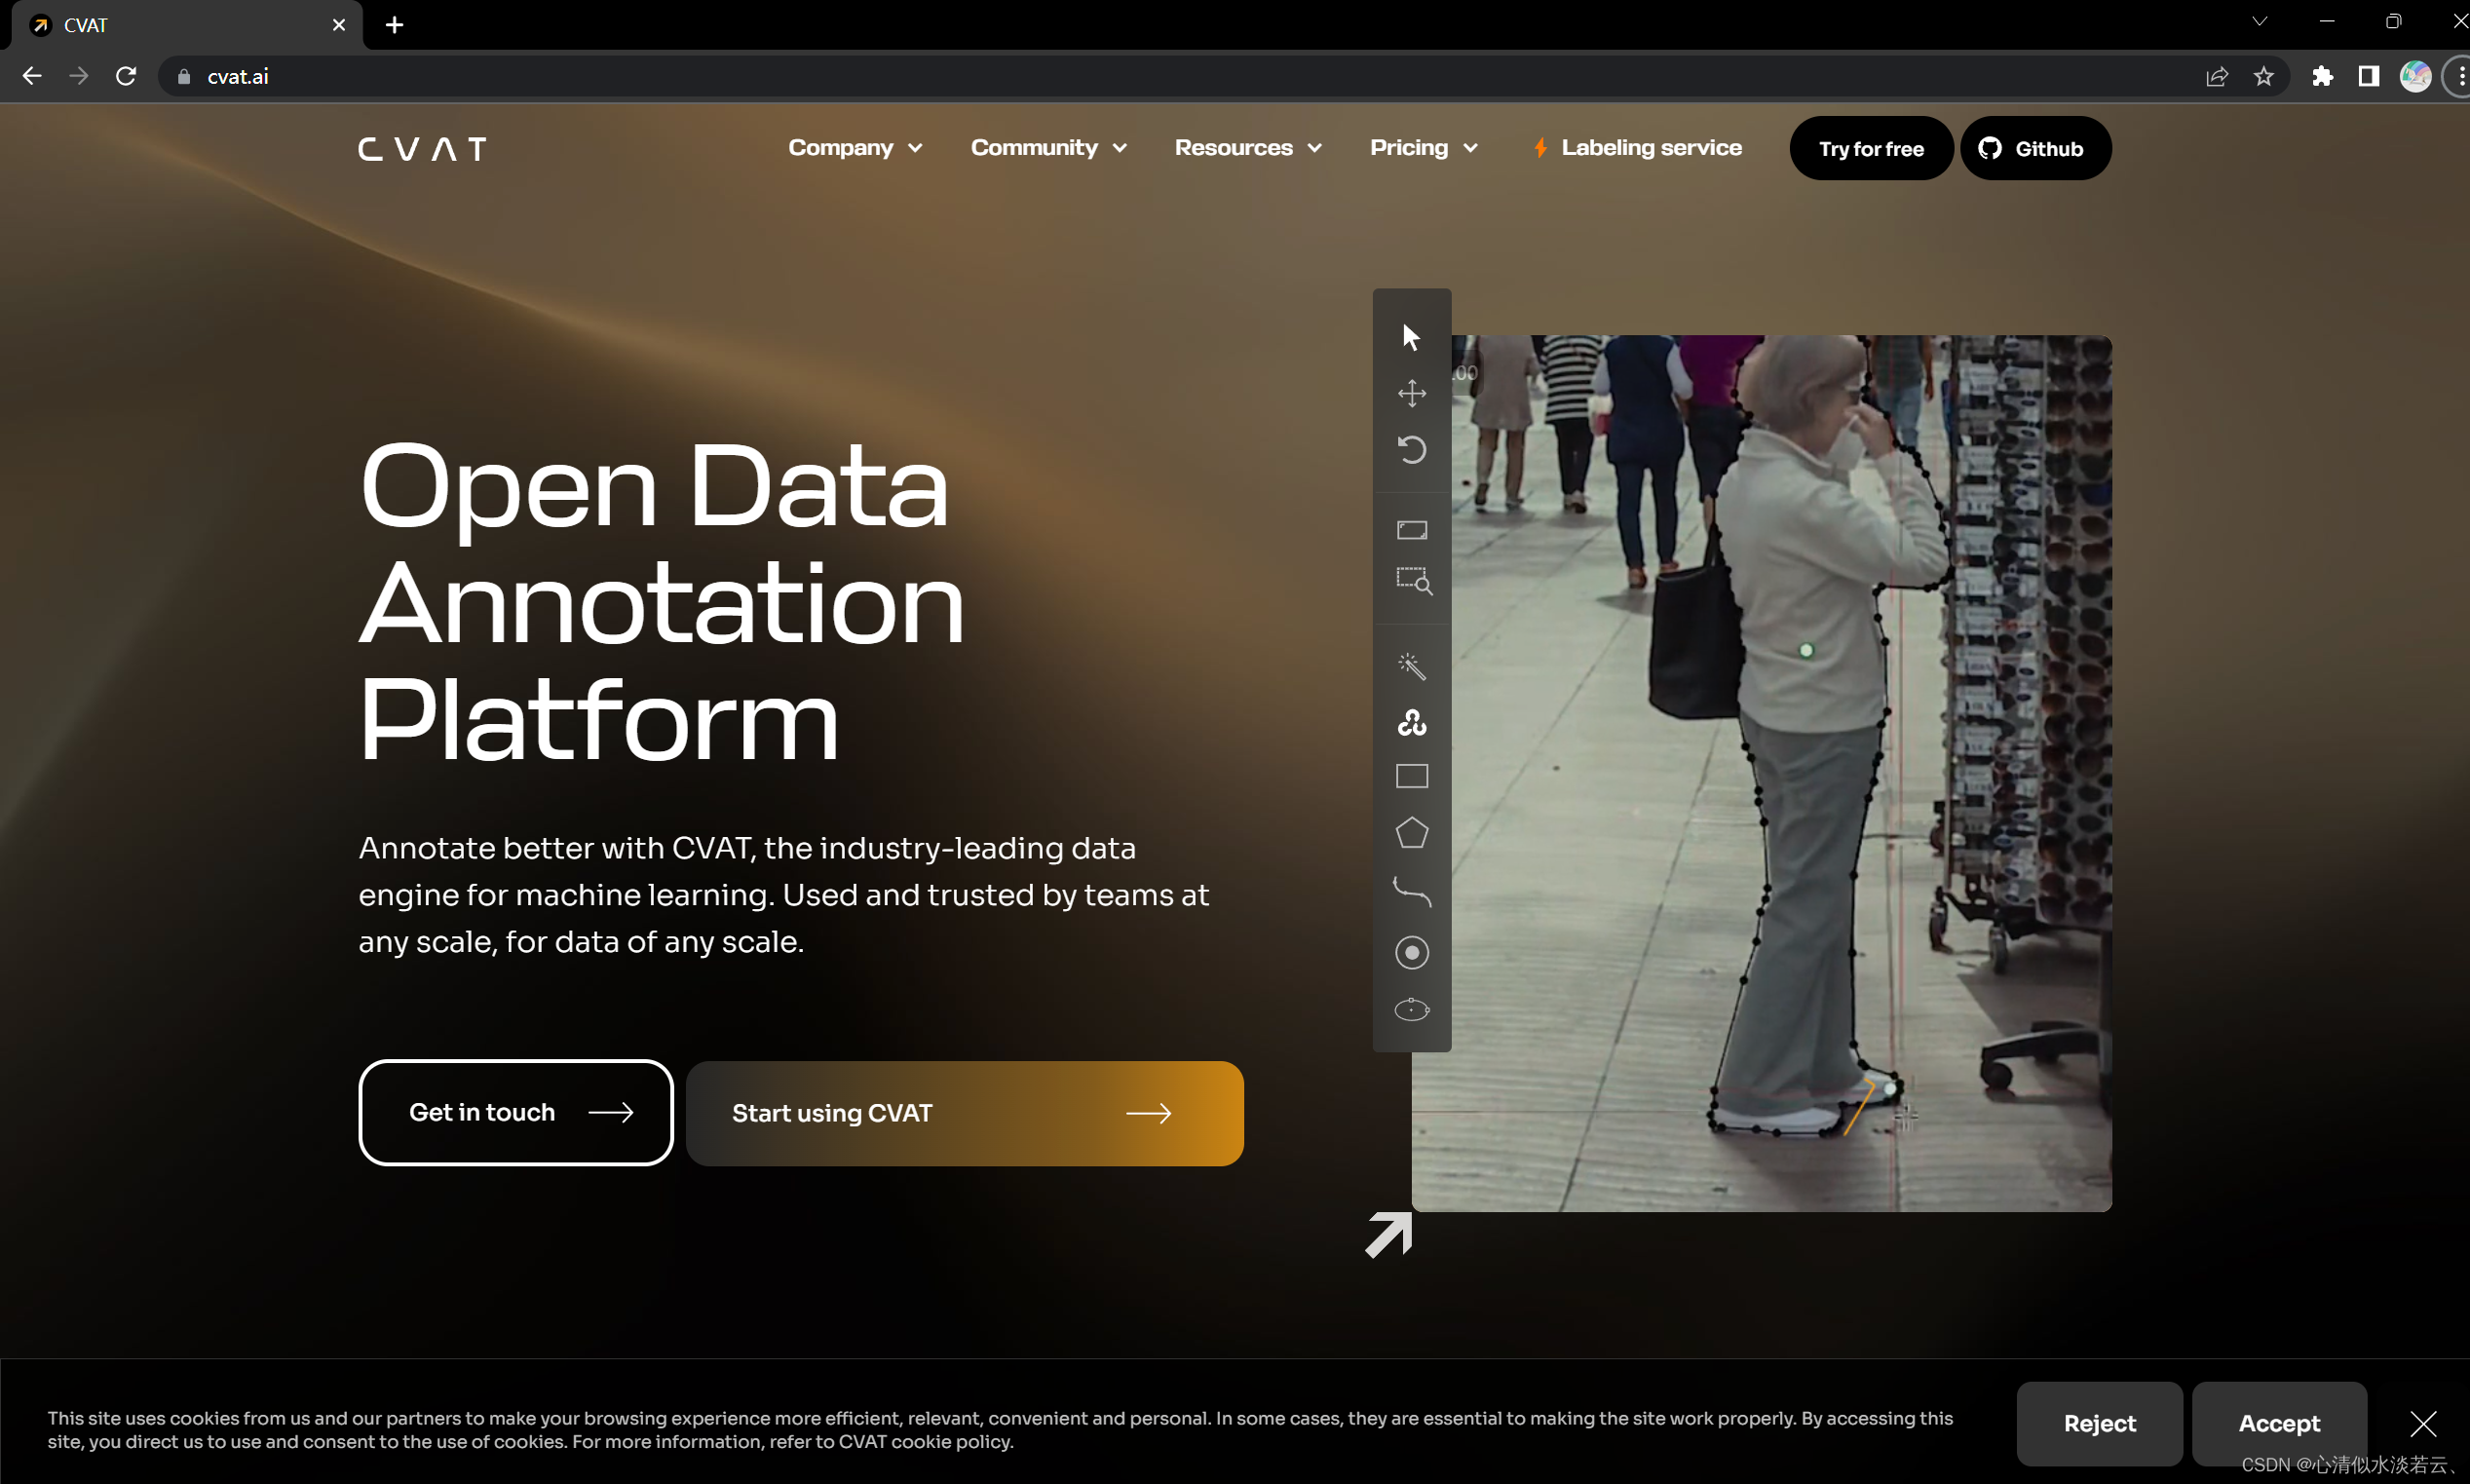
Task: Select the ellipse/point annotation tool
Action: [1412, 1009]
